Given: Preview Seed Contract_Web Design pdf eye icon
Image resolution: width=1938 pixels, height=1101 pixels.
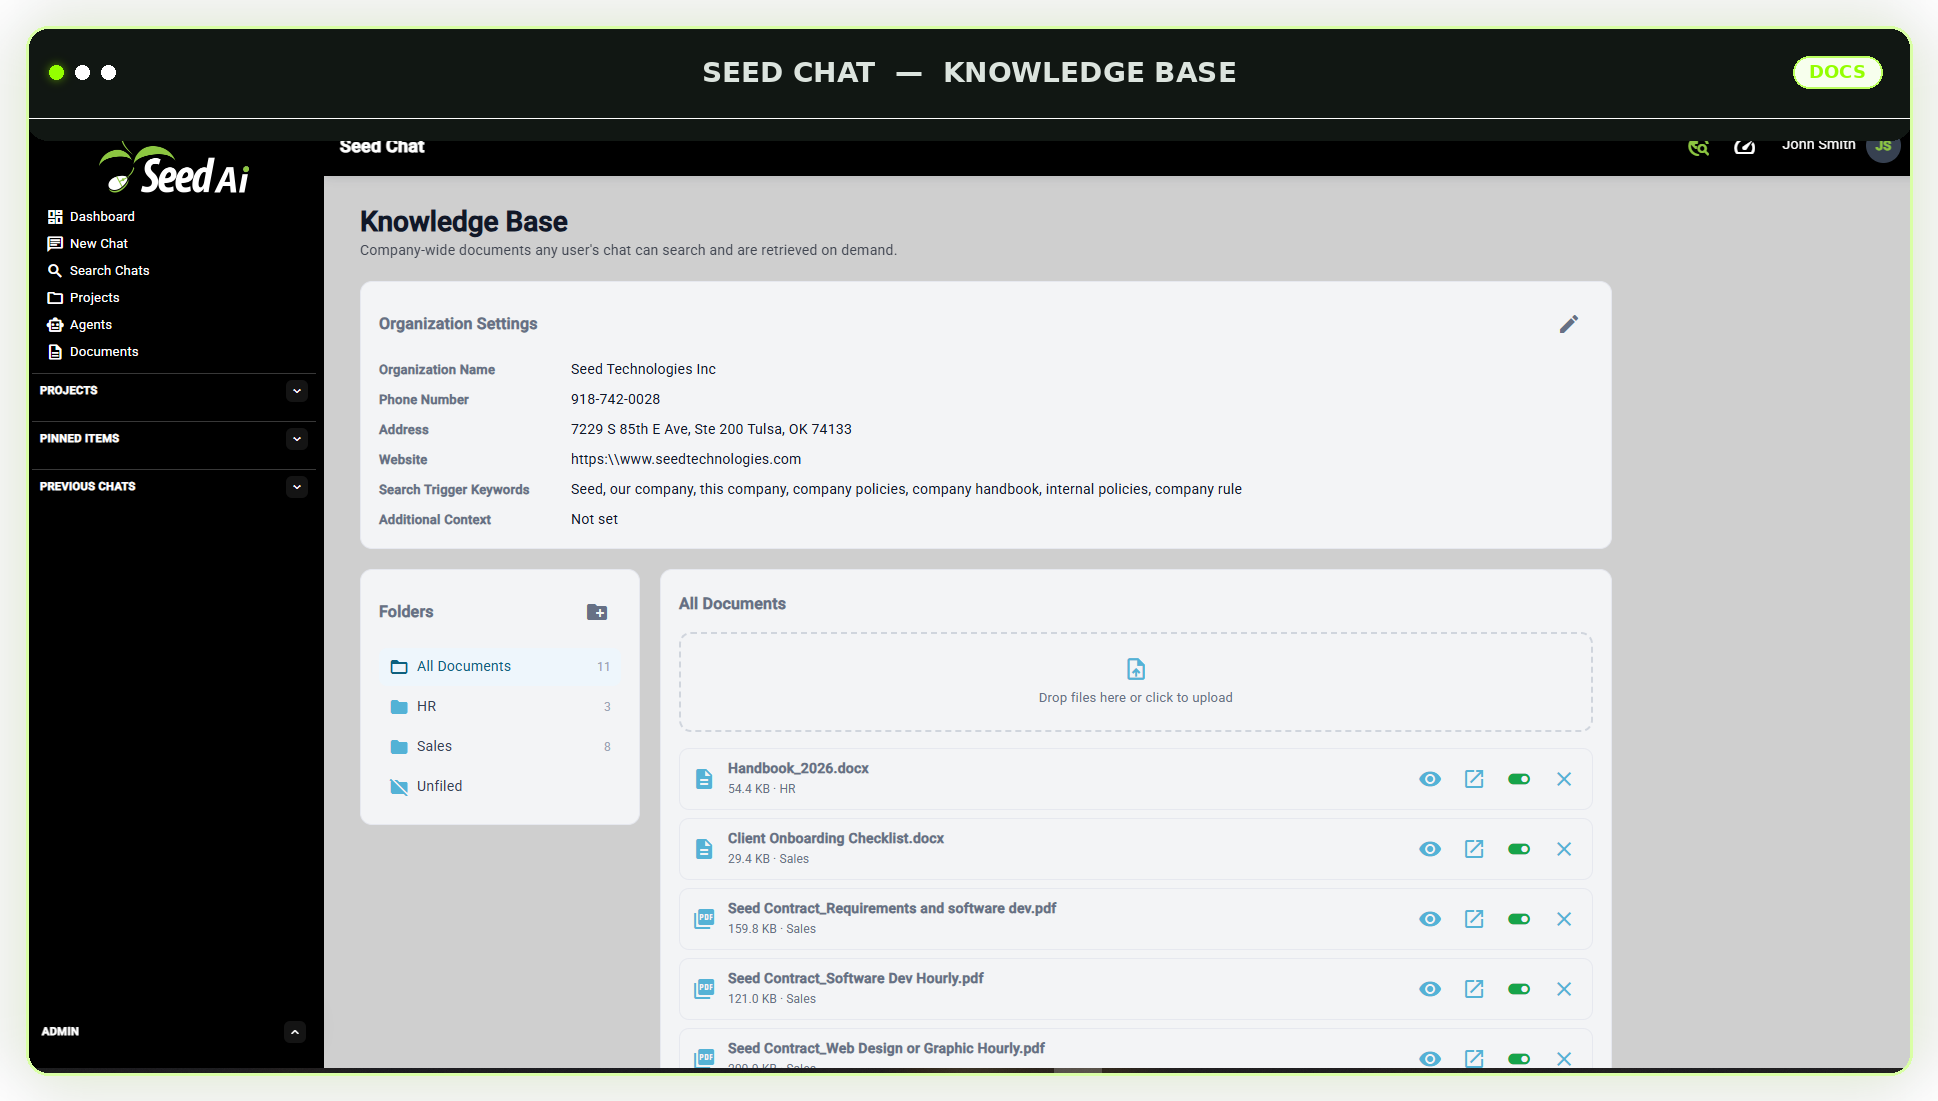Looking at the screenshot, I should click(x=1430, y=1058).
